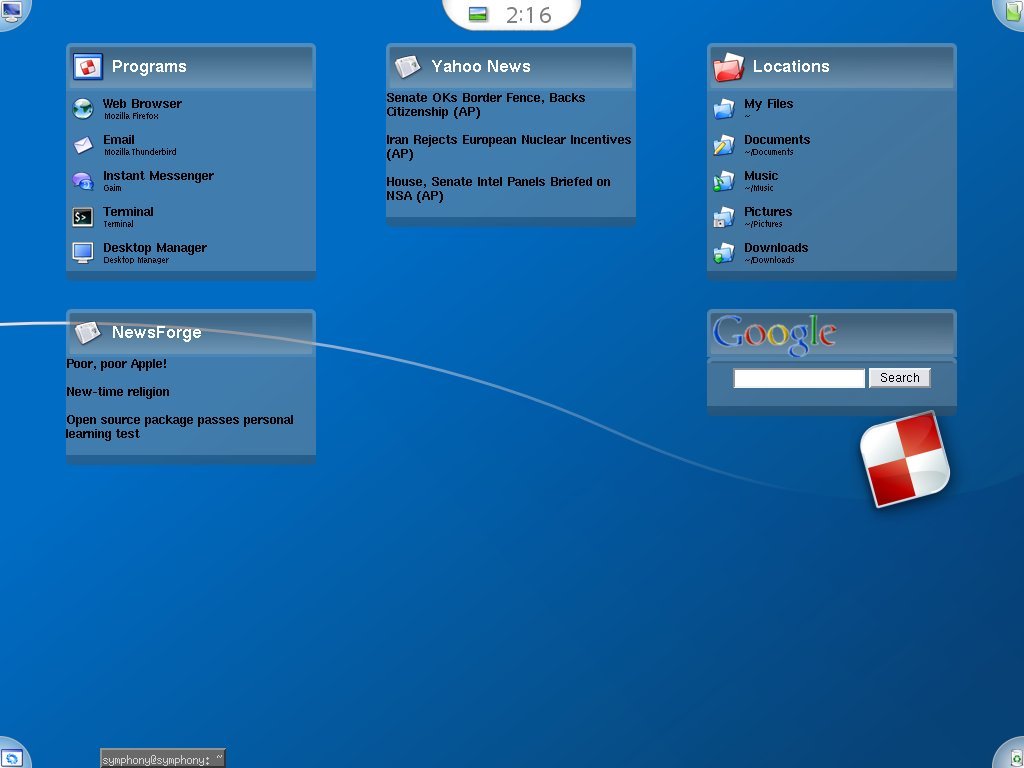The image size is (1024, 768).
Task: Focus the Google search text field
Action: pyautogui.click(x=799, y=378)
